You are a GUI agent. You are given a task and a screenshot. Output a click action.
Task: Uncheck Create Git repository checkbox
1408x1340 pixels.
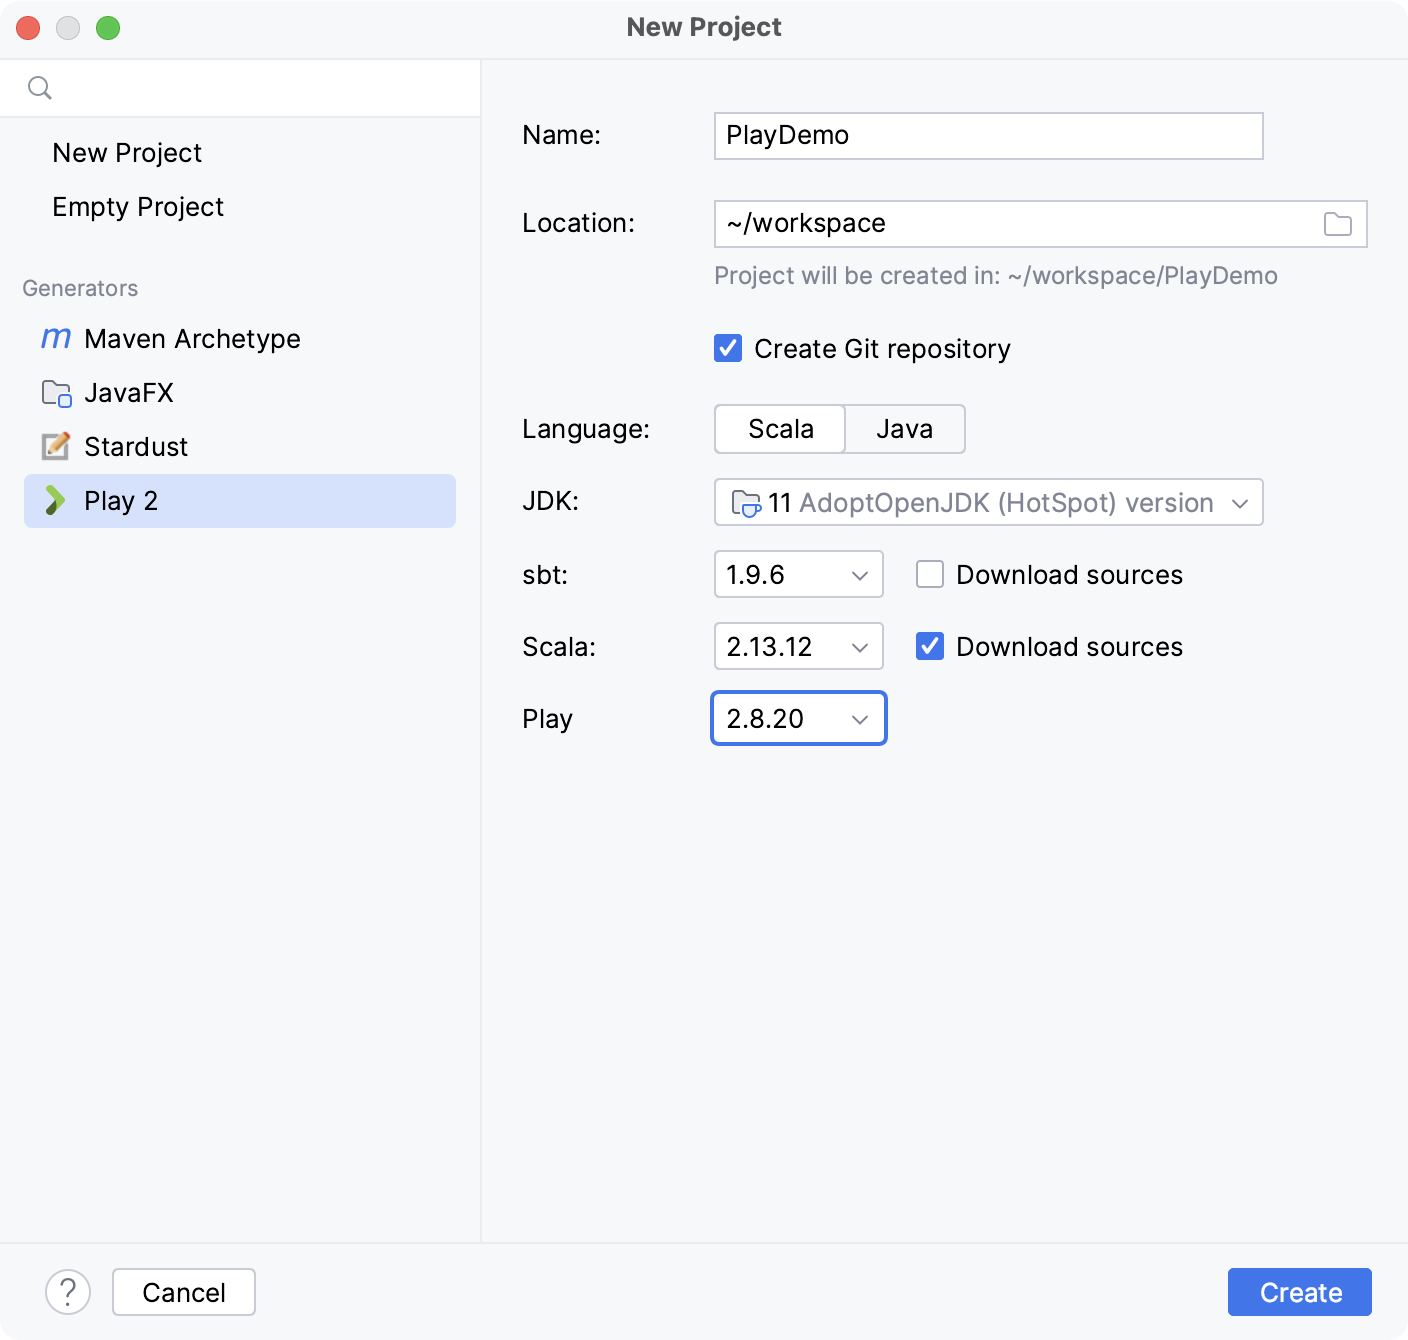pos(728,348)
